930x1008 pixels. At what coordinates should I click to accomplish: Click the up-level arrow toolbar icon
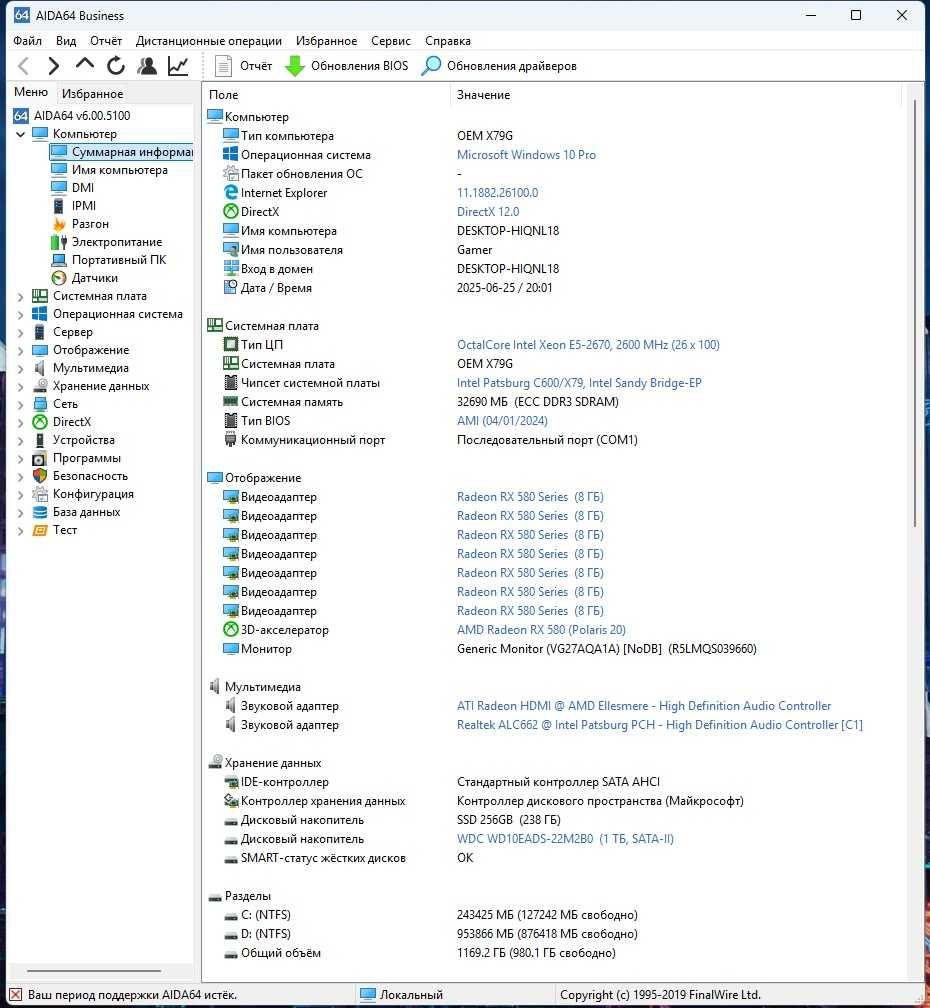85,64
